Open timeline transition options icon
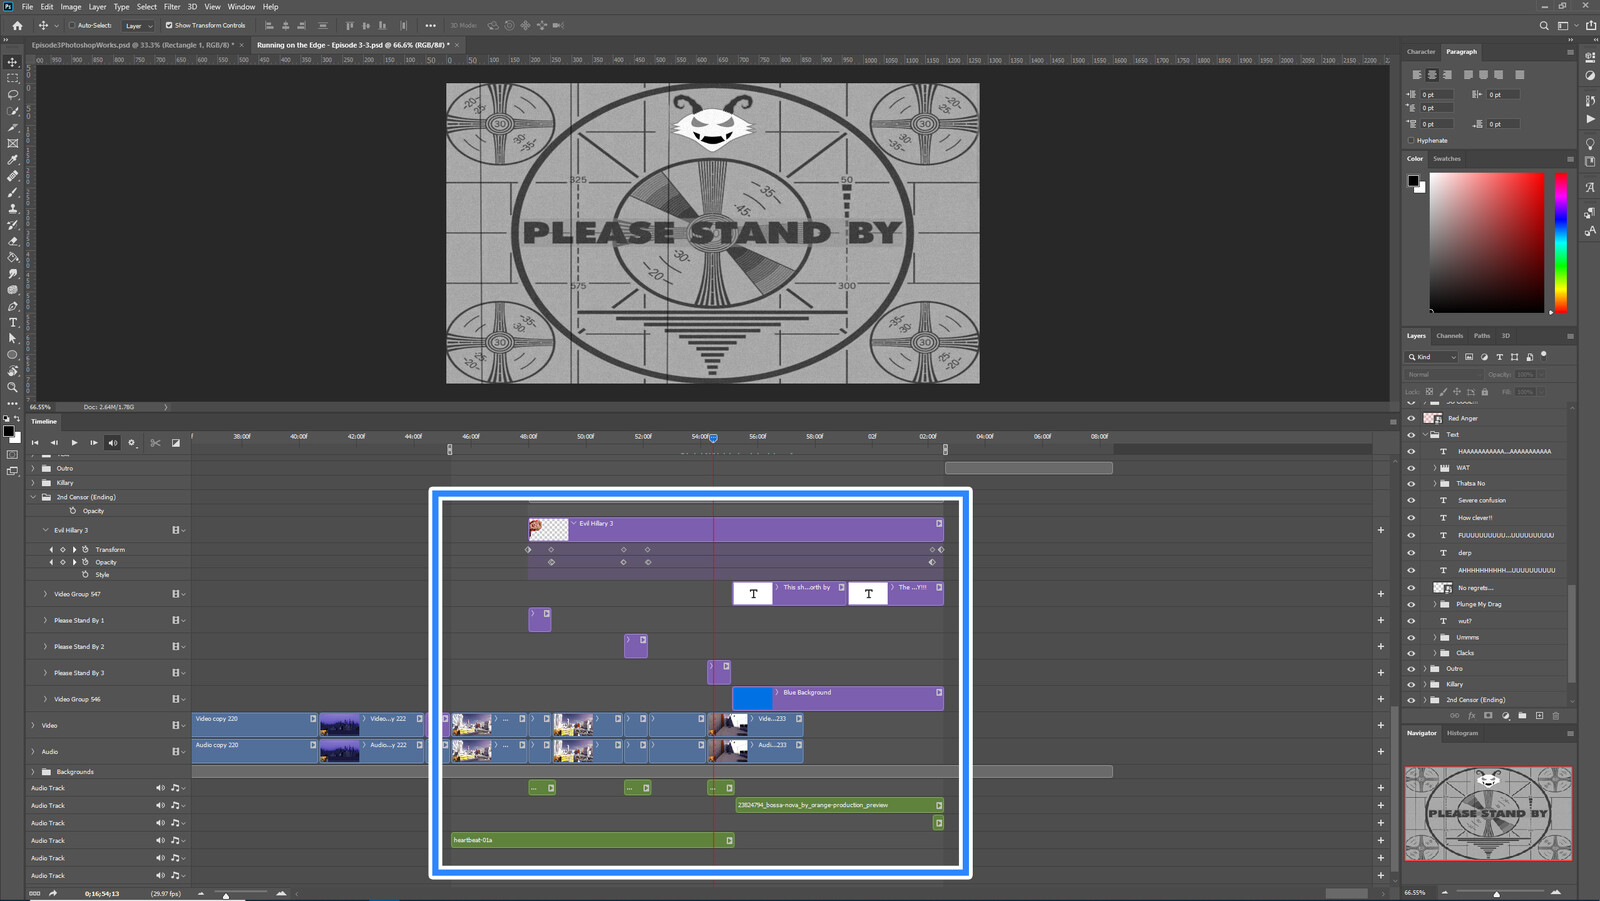The image size is (1600, 901). pos(176,442)
